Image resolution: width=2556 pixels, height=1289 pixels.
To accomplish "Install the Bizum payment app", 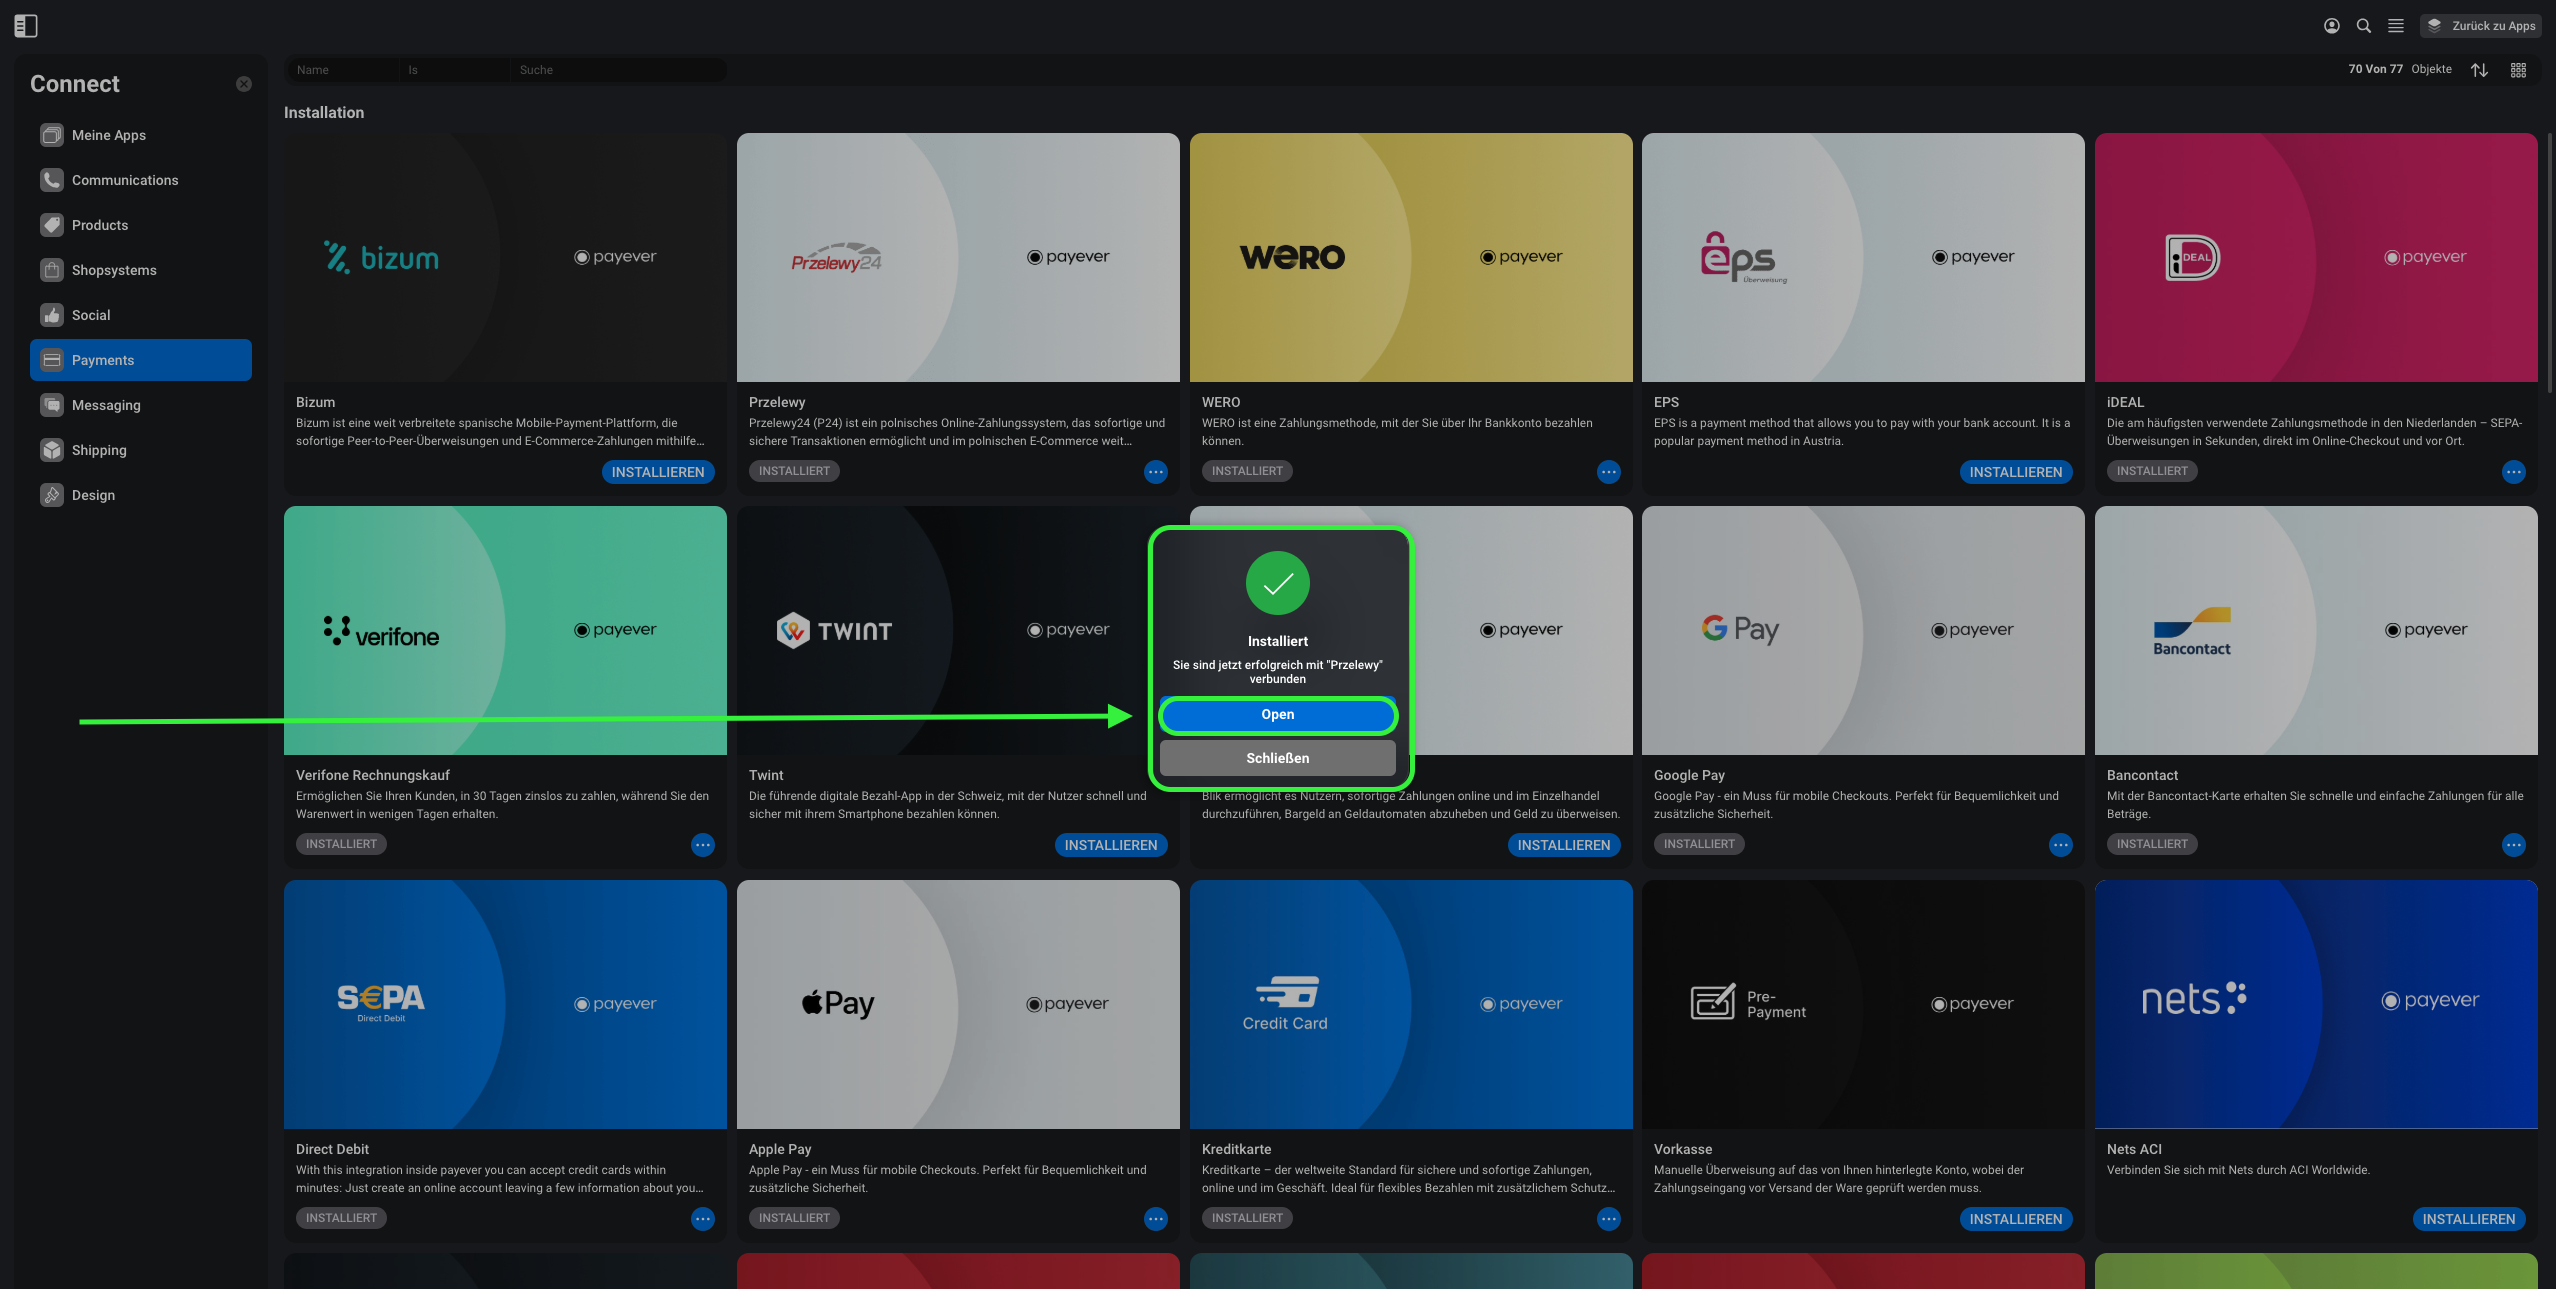I will (658, 472).
